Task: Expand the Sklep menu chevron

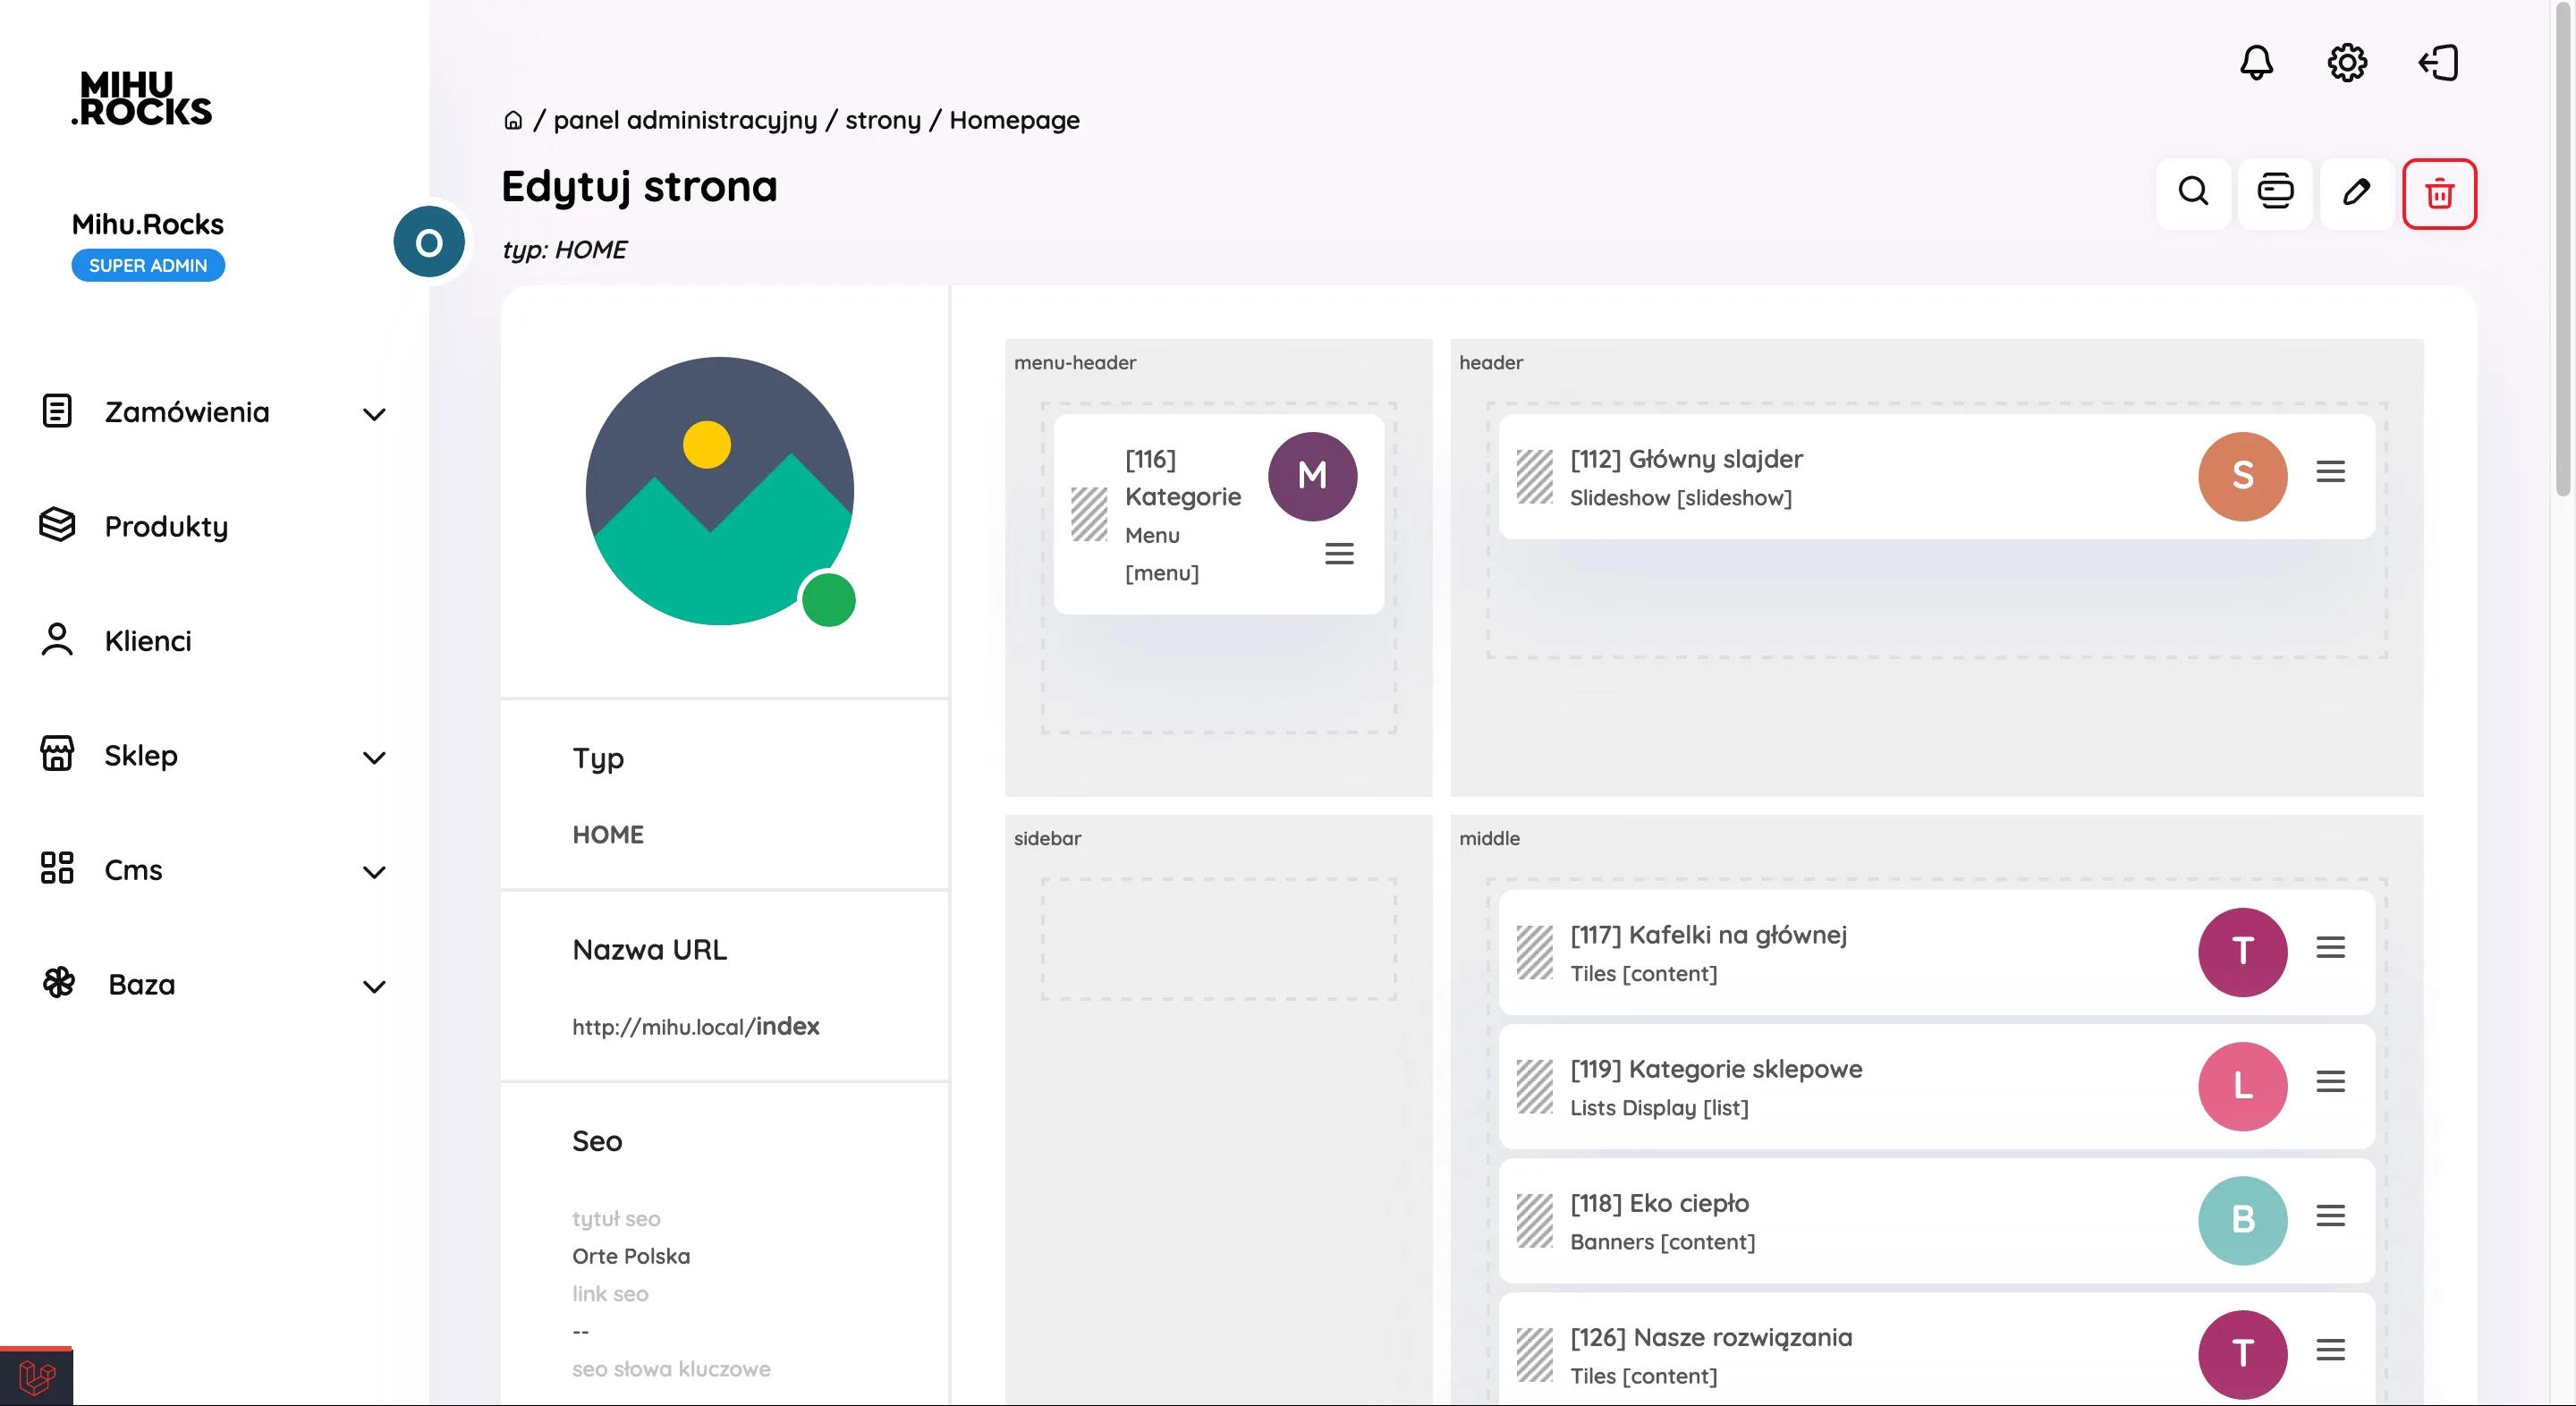Action: click(374, 758)
